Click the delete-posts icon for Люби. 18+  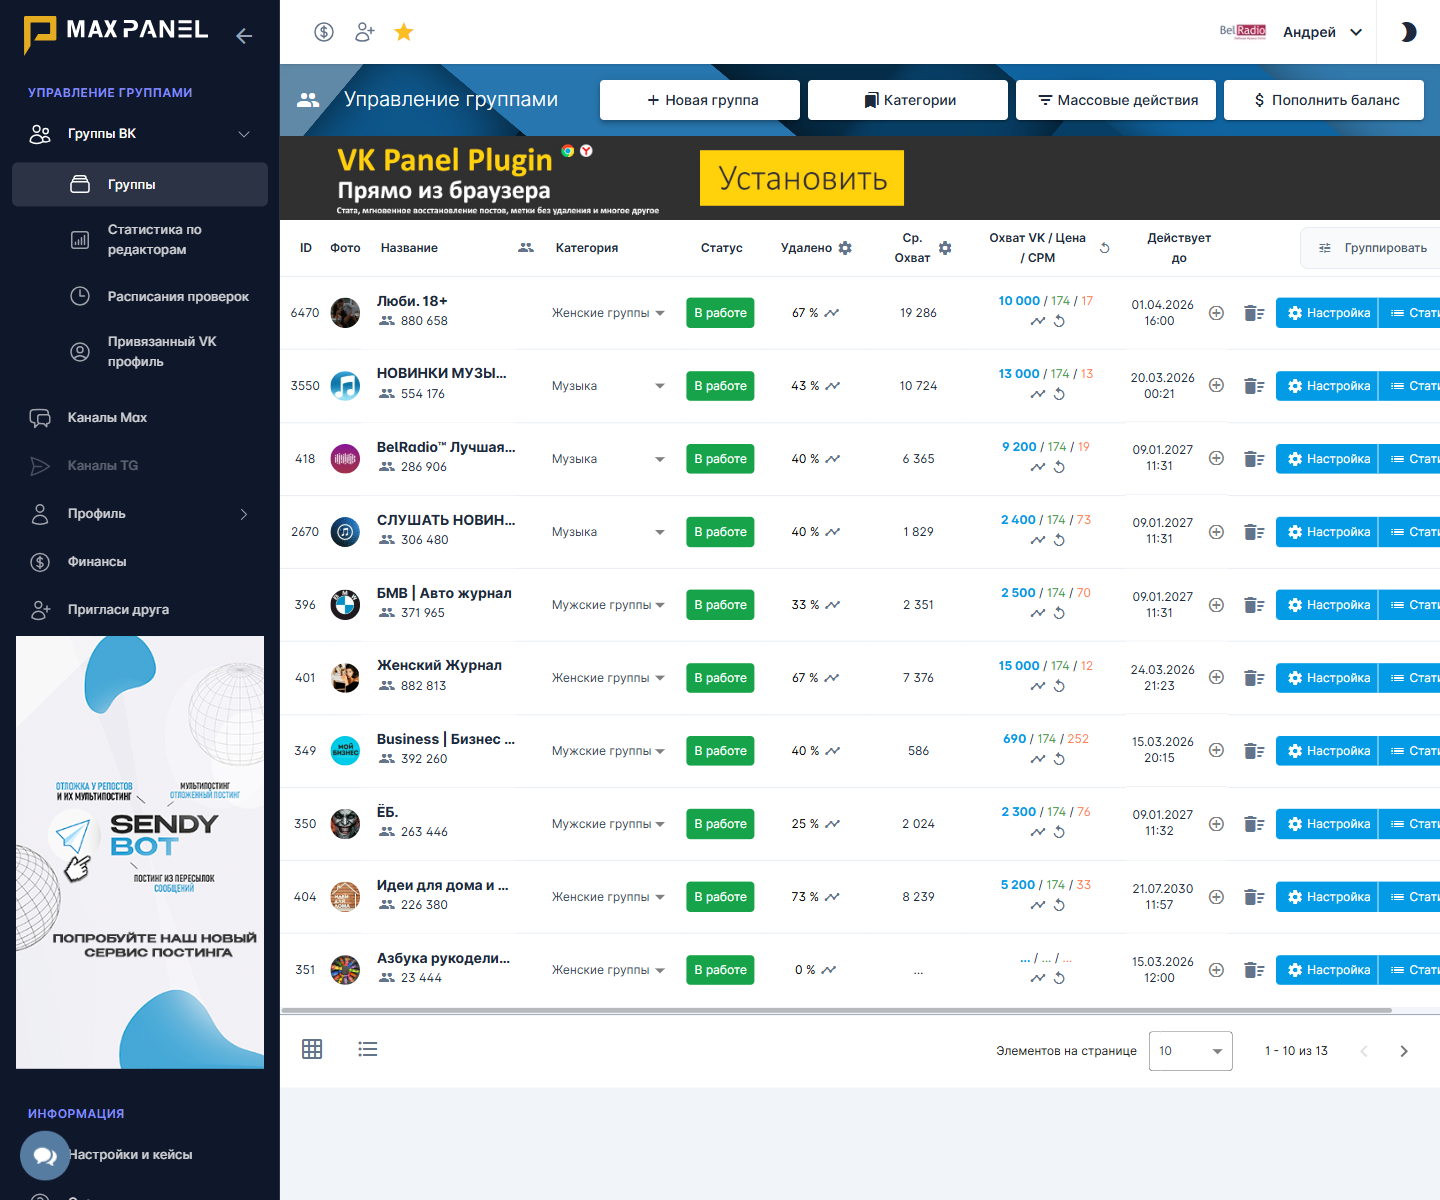tap(1254, 313)
